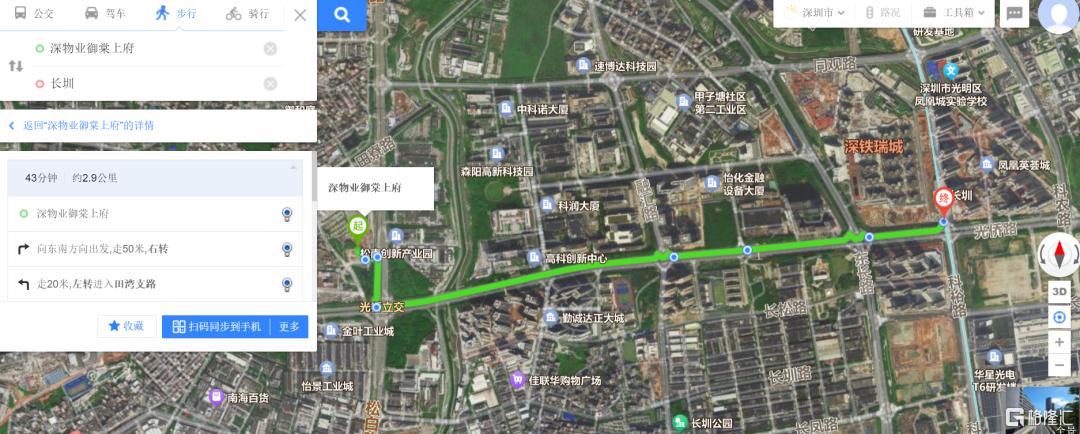This screenshot has width=1080, height=434.
Task: Clear the 长圳 destination field
Action: pos(271,83)
